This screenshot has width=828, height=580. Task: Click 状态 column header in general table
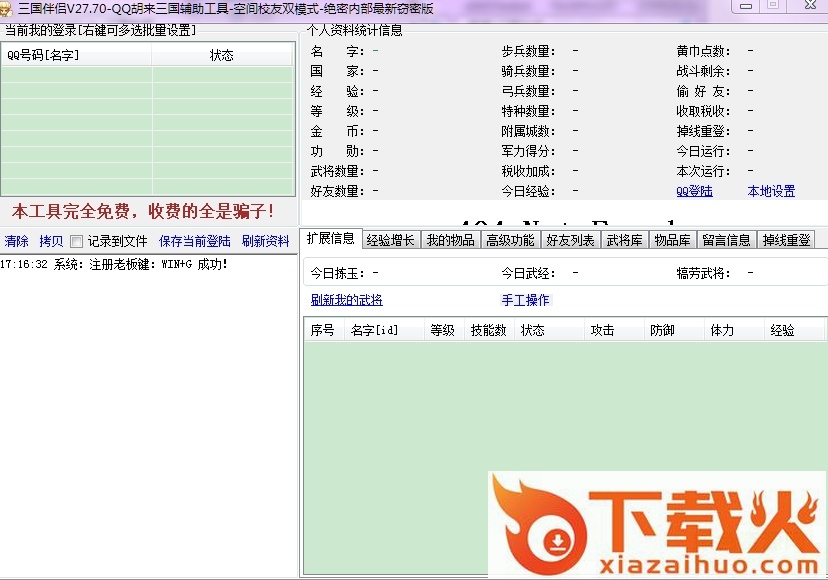coord(549,330)
